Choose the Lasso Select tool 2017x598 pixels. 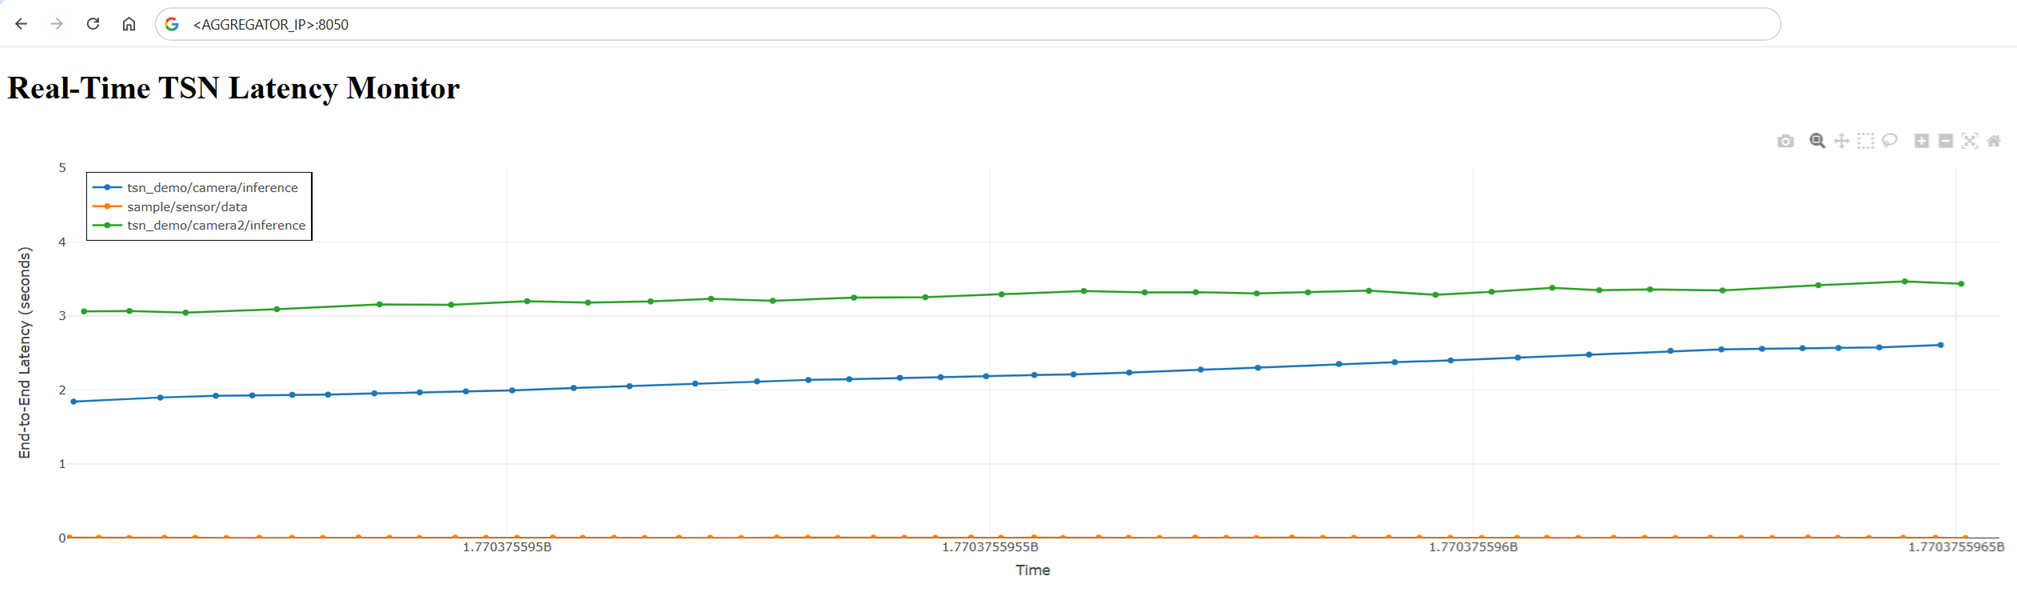1889,141
